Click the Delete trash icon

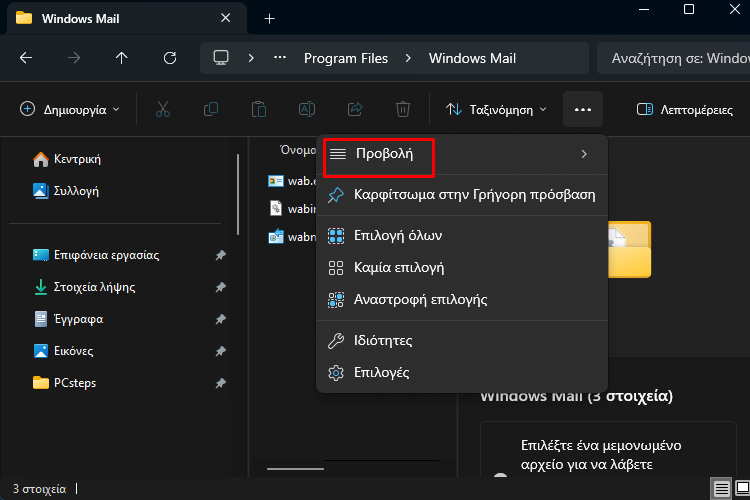point(403,110)
